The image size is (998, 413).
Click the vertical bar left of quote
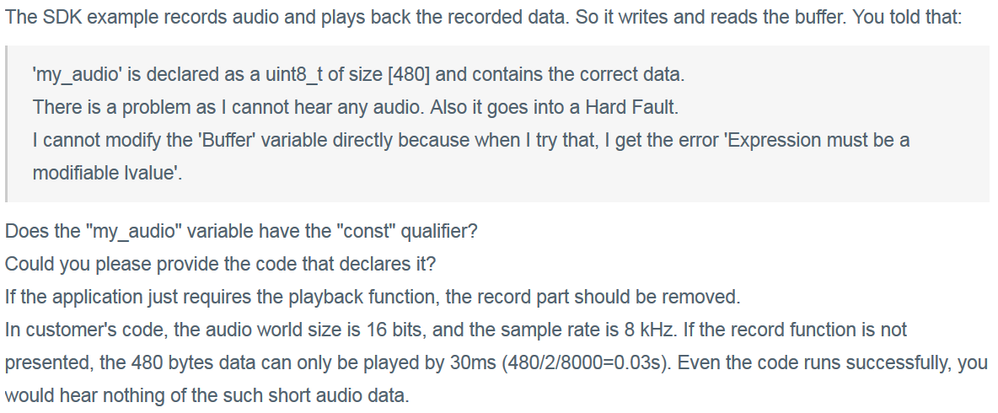[6, 123]
